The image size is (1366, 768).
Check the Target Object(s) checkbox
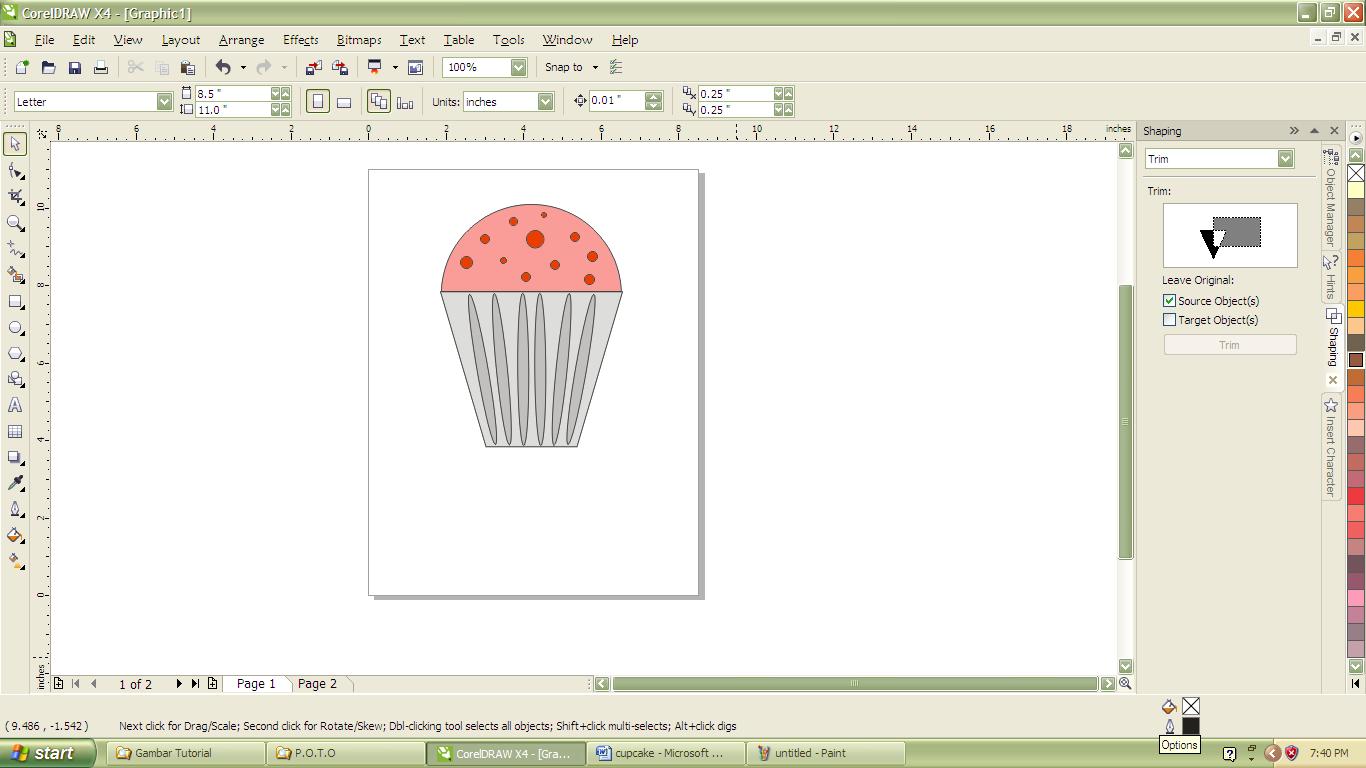(1168, 319)
